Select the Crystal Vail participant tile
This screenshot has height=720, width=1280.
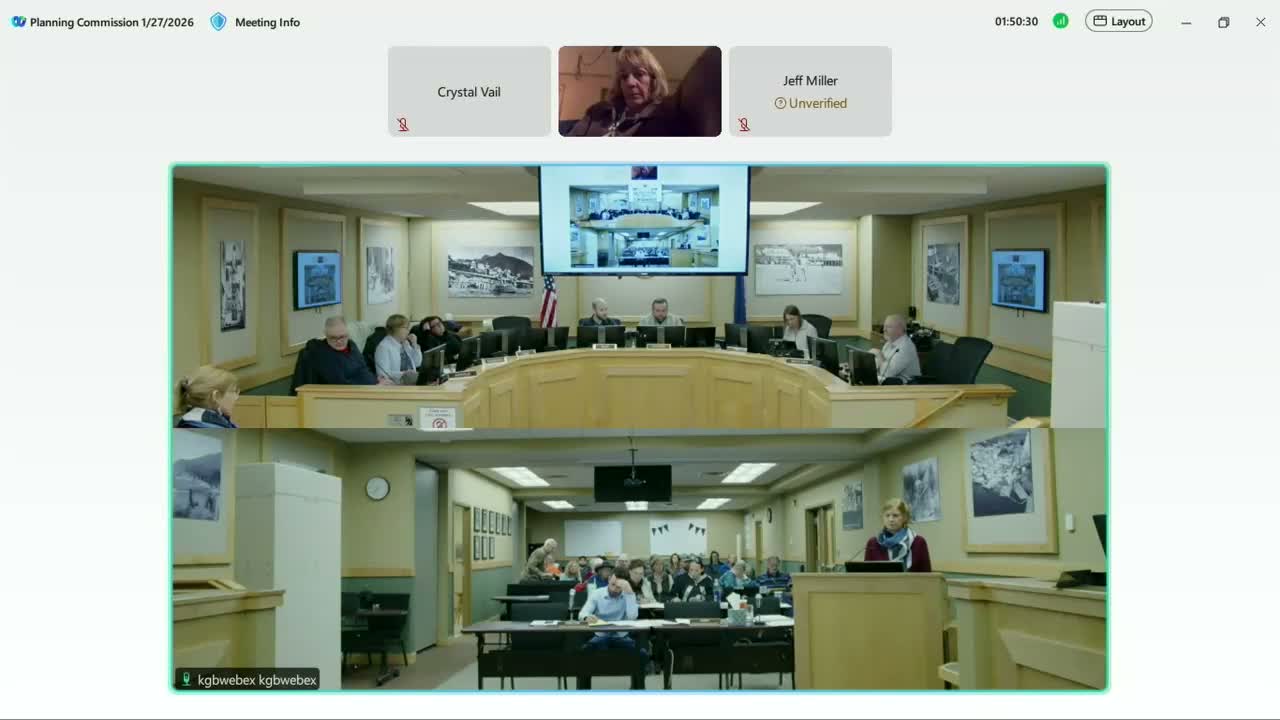469,91
